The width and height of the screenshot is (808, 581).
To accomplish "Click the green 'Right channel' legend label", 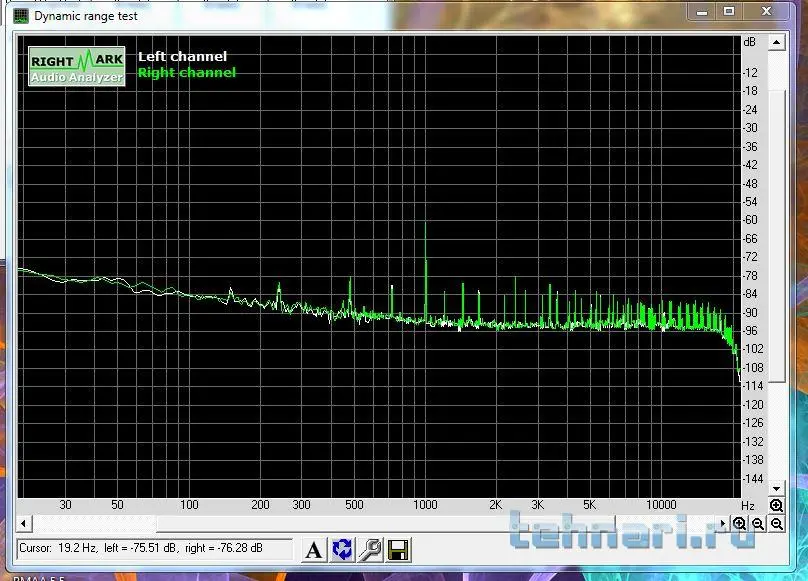I will [187, 73].
